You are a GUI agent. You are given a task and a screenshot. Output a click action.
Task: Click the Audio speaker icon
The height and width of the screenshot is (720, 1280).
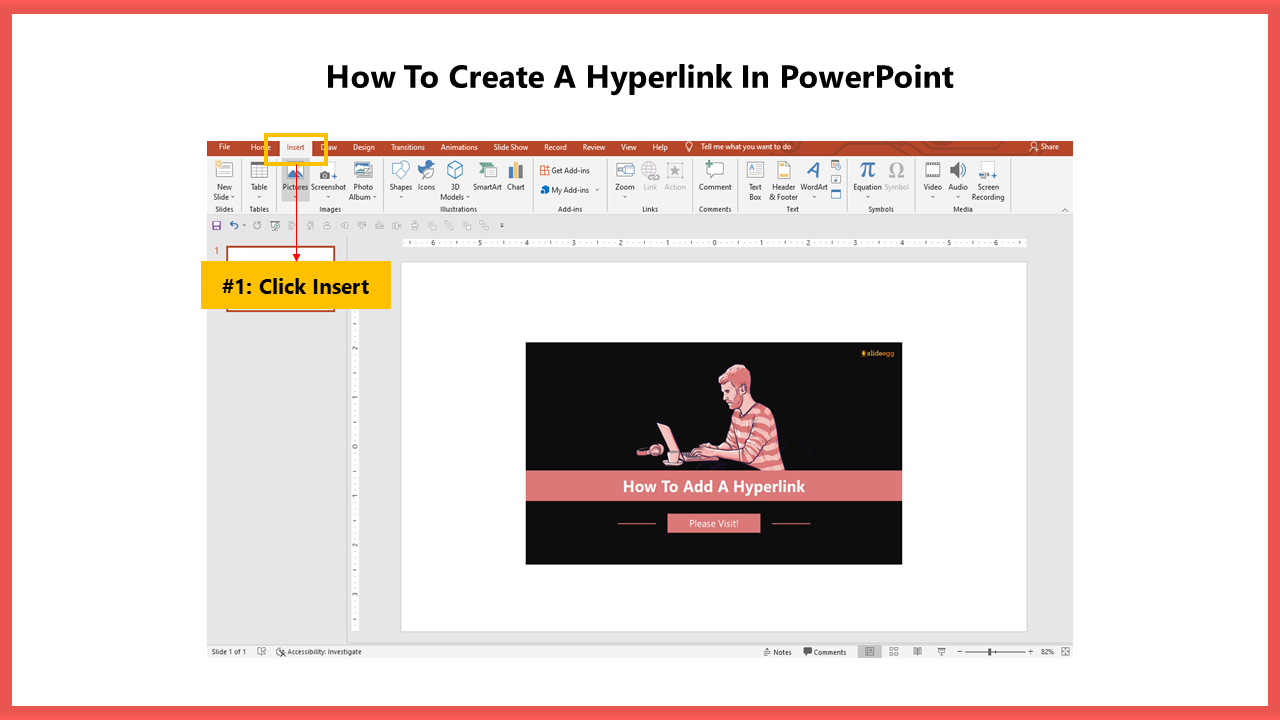click(x=958, y=170)
